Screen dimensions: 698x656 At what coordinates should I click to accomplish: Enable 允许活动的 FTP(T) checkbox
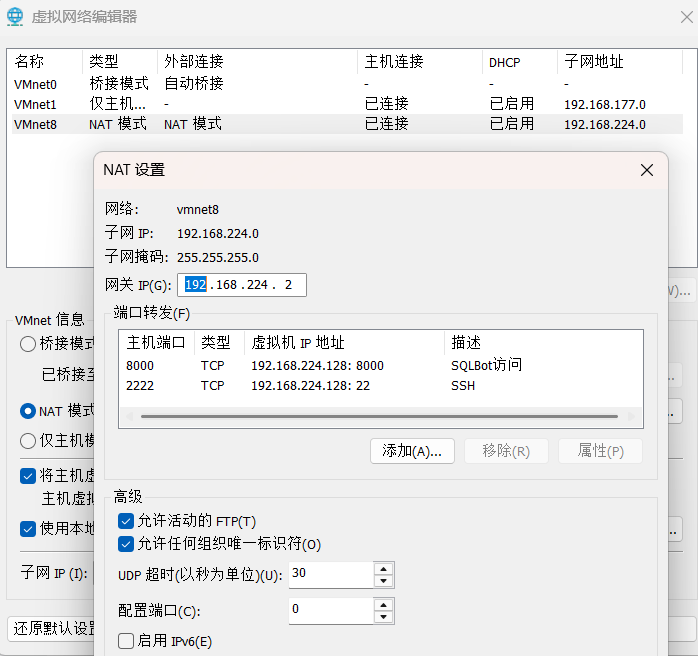tap(126, 521)
